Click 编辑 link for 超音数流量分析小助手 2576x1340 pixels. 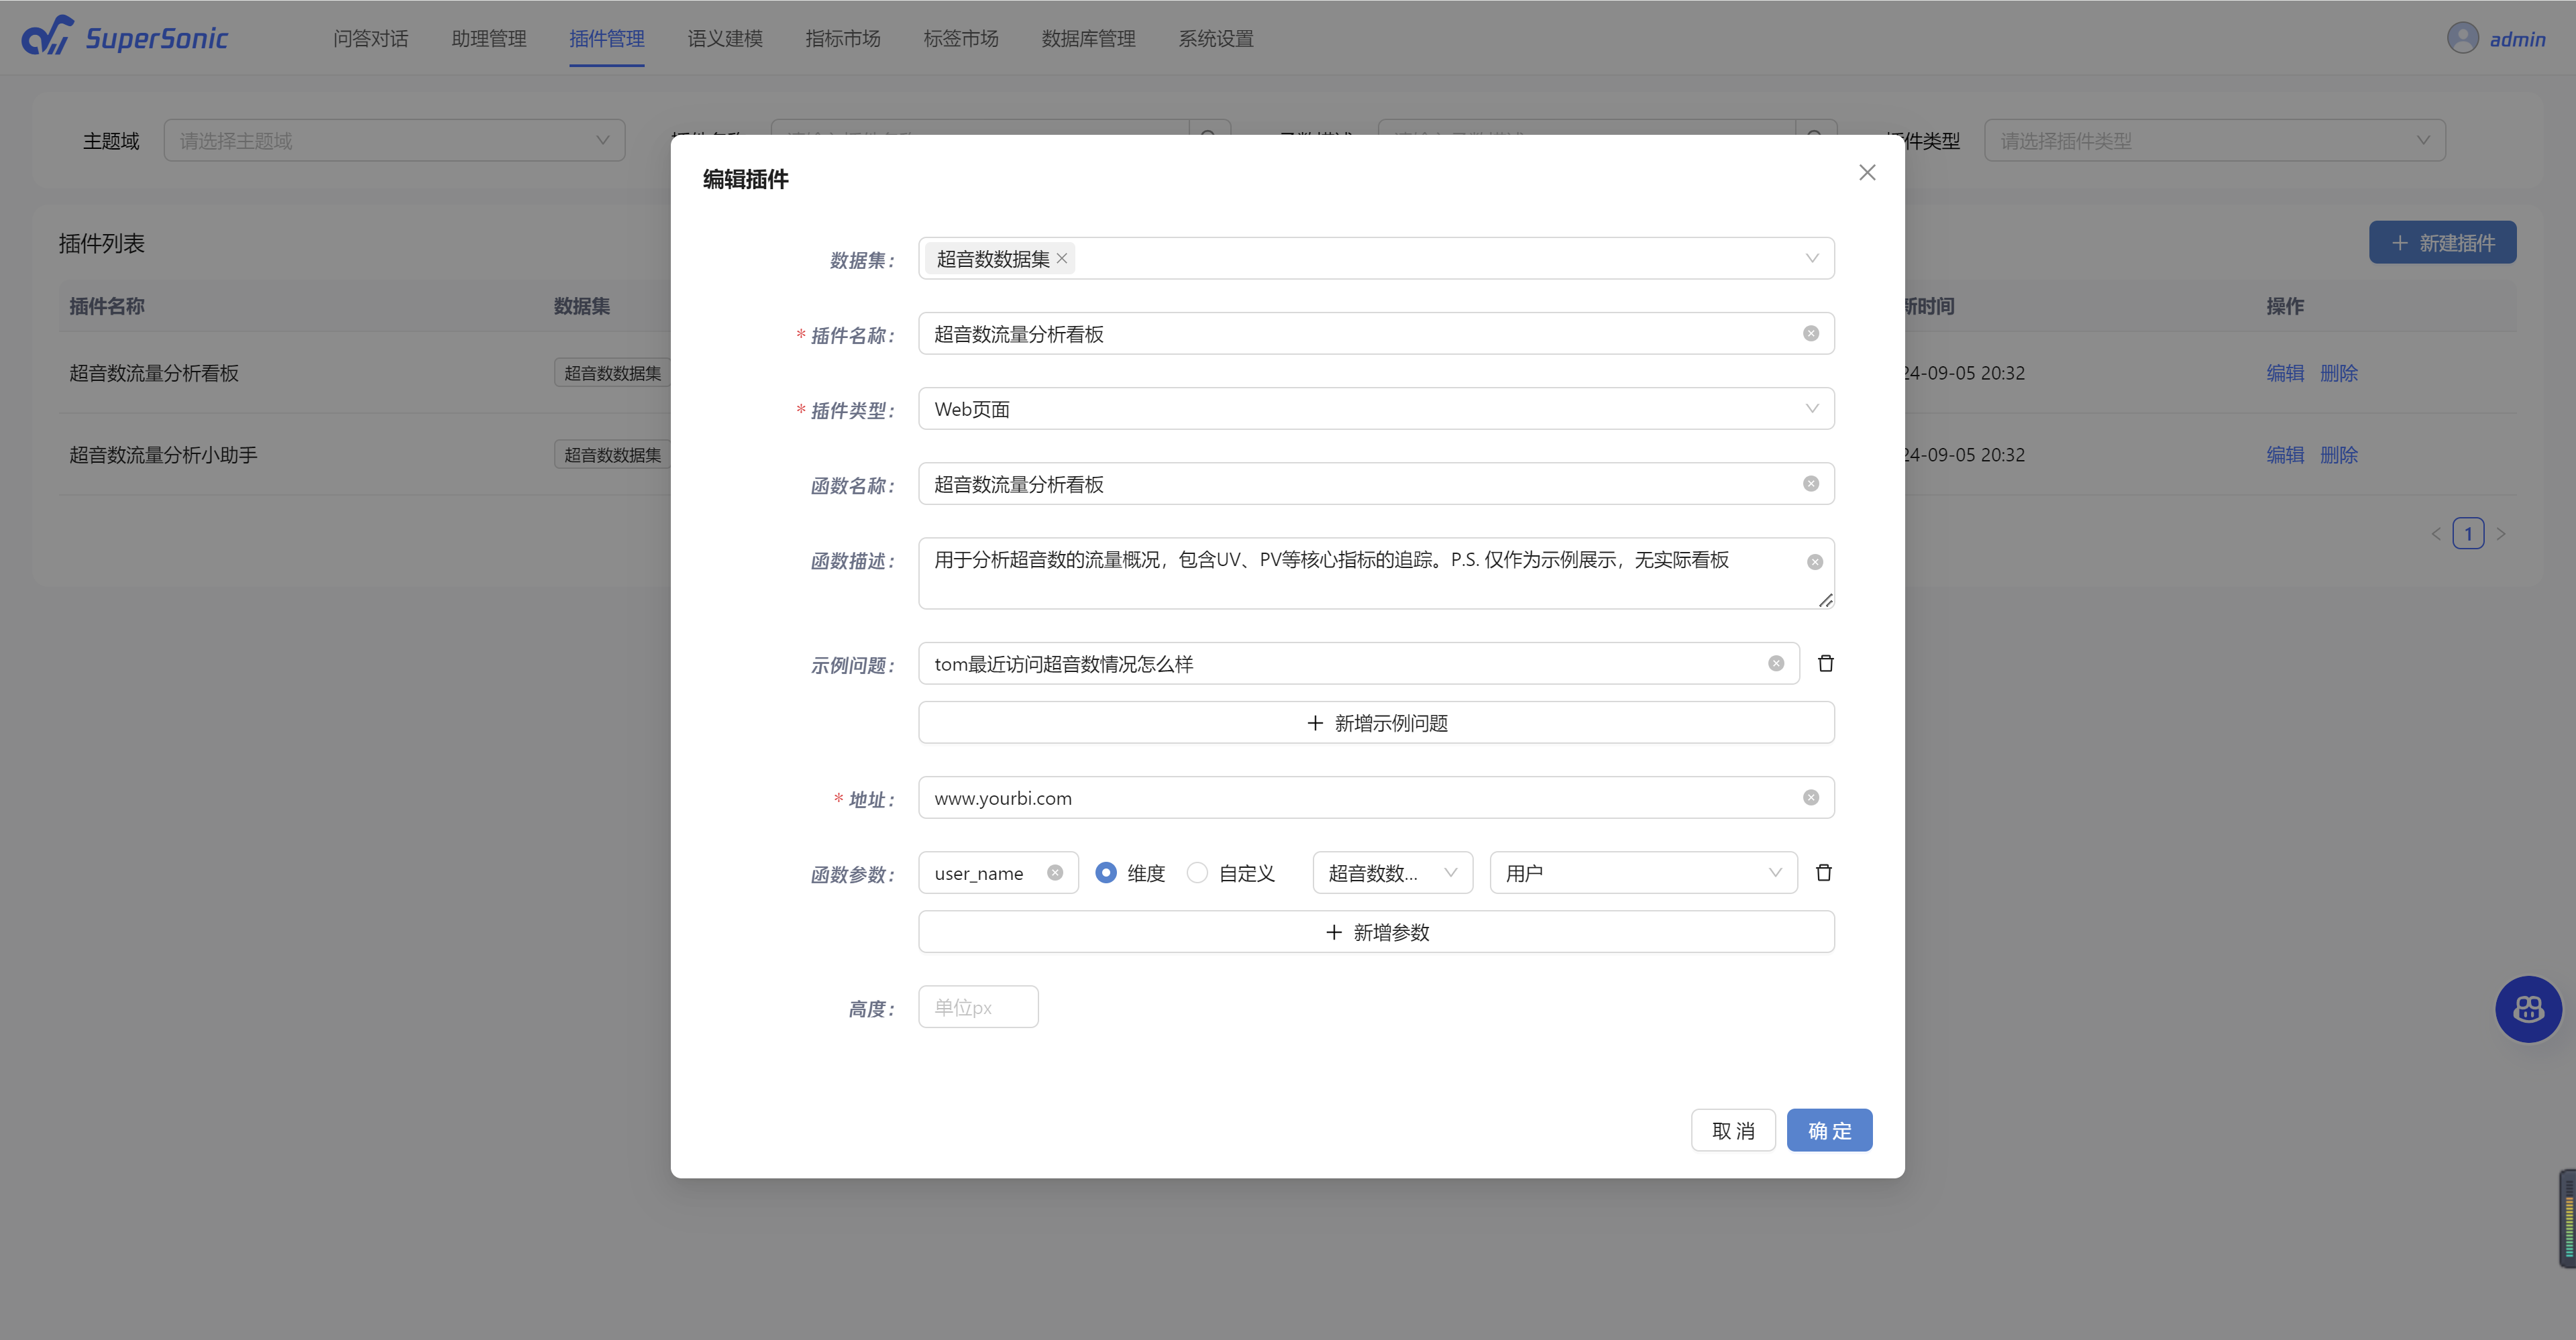pyautogui.click(x=2284, y=455)
